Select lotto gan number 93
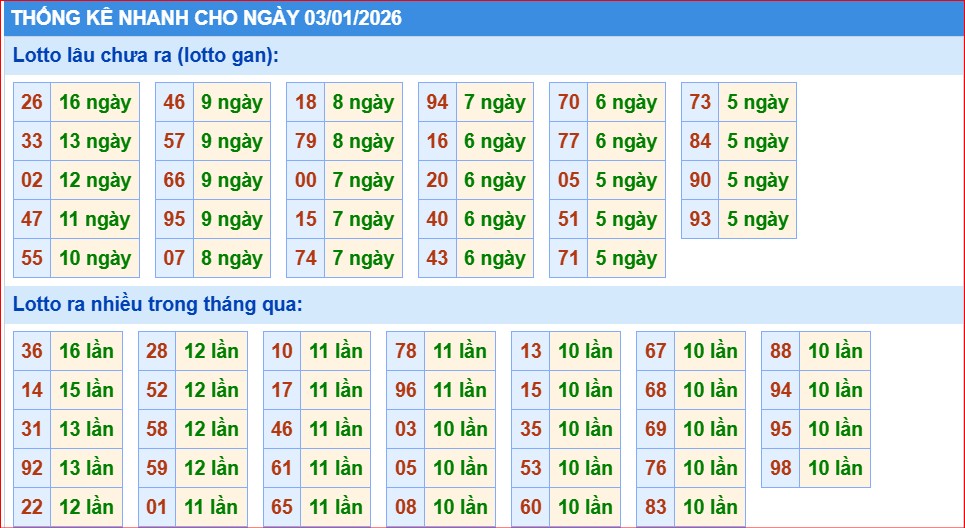Image resolution: width=965 pixels, height=528 pixels. 700,219
